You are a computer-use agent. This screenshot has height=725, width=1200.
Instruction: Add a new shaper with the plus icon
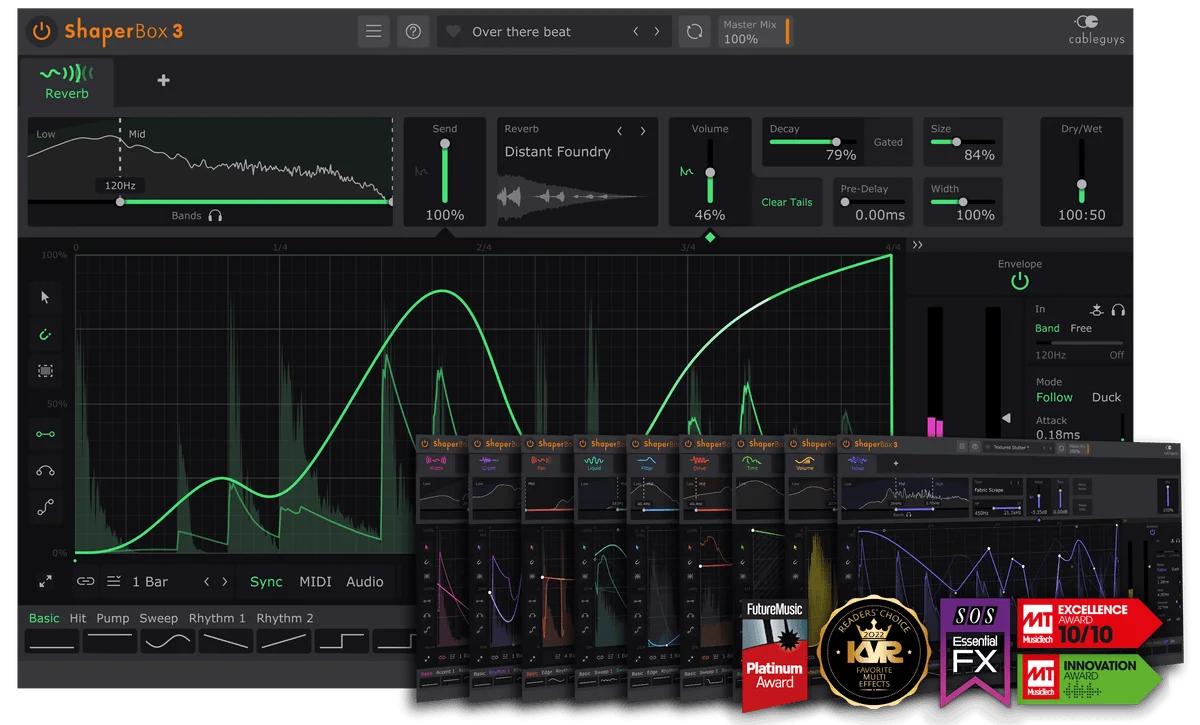pos(164,80)
